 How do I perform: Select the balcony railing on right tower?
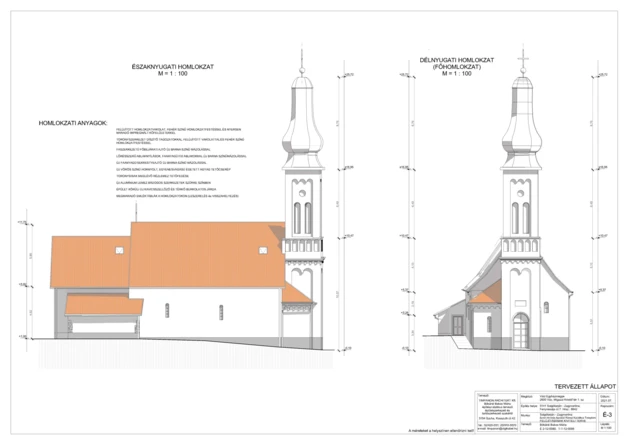pyautogui.click(x=520, y=243)
